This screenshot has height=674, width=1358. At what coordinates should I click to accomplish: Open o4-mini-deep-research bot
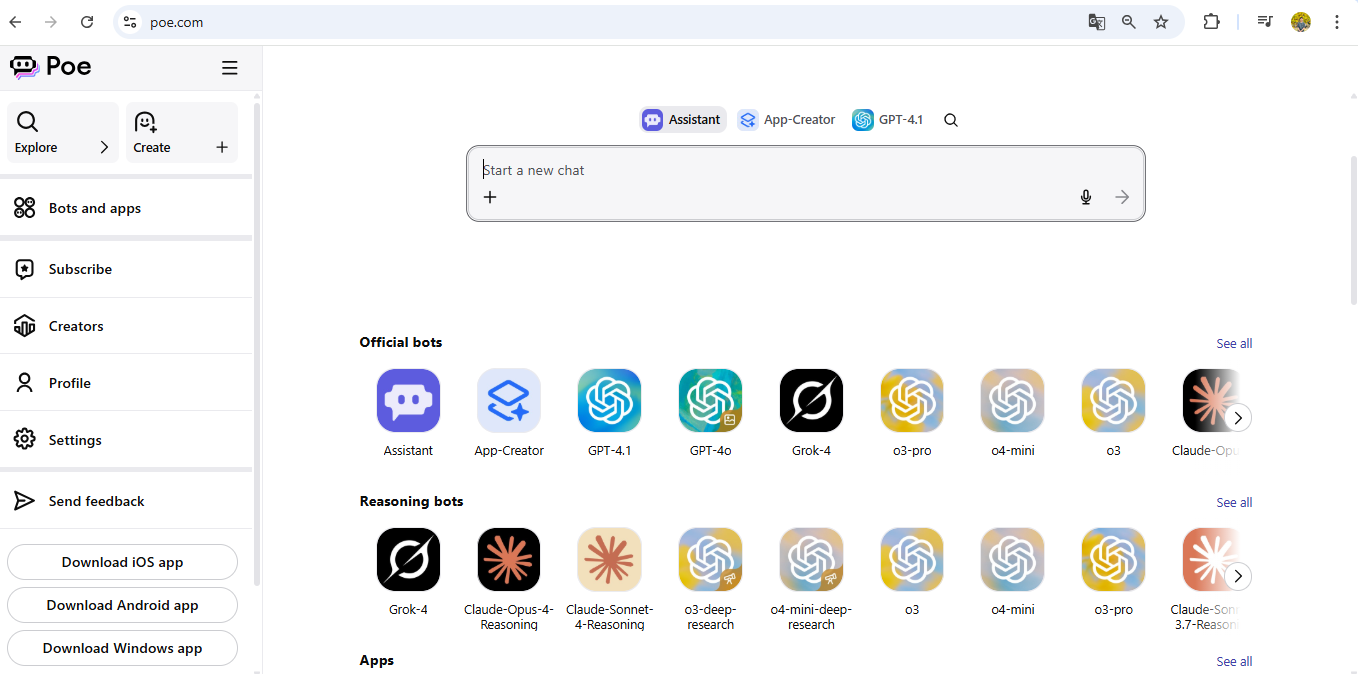811,579
